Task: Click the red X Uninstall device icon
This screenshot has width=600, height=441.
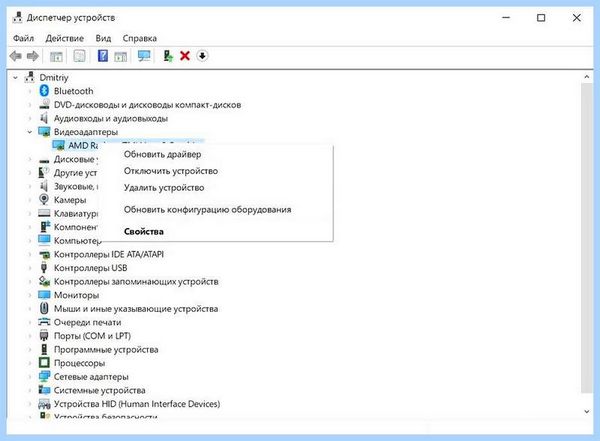Action: pyautogui.click(x=185, y=56)
